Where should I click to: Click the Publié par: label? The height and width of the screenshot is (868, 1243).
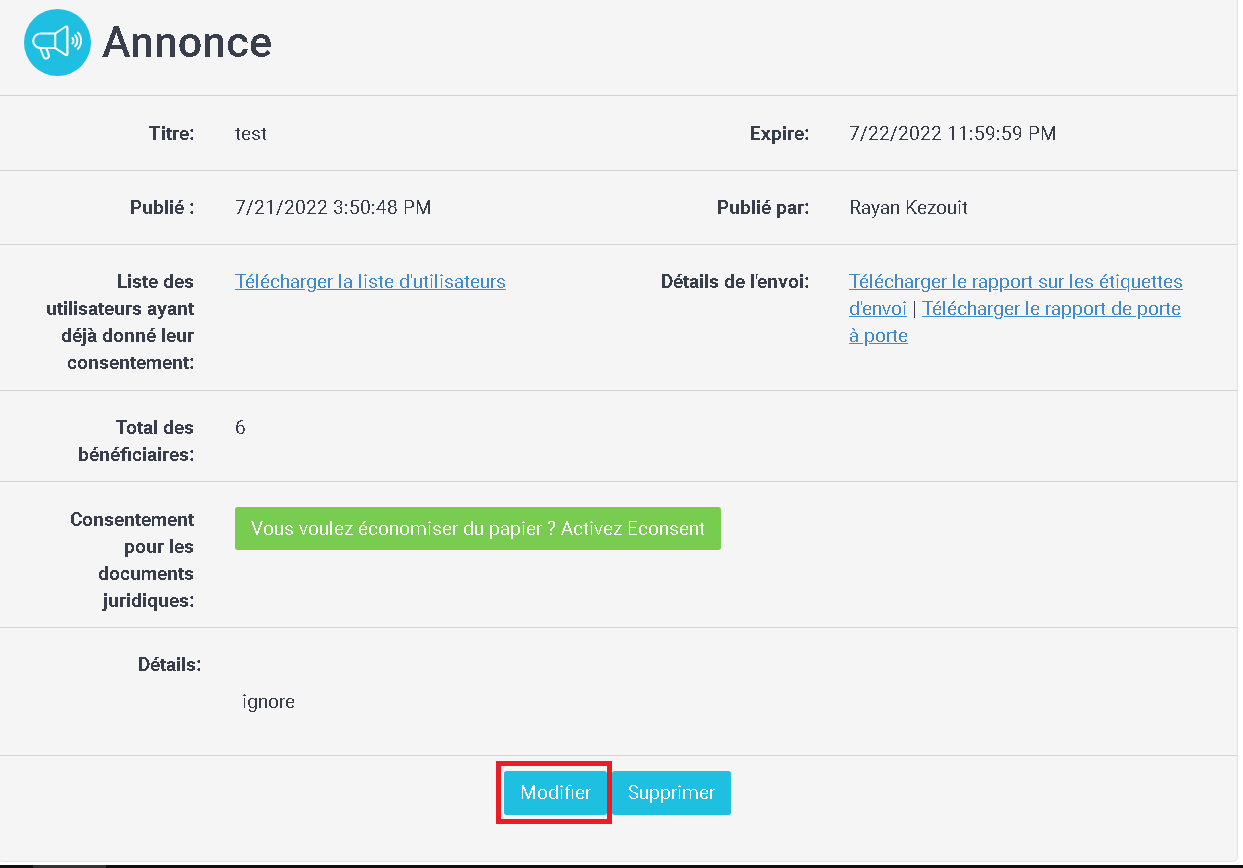tap(763, 207)
